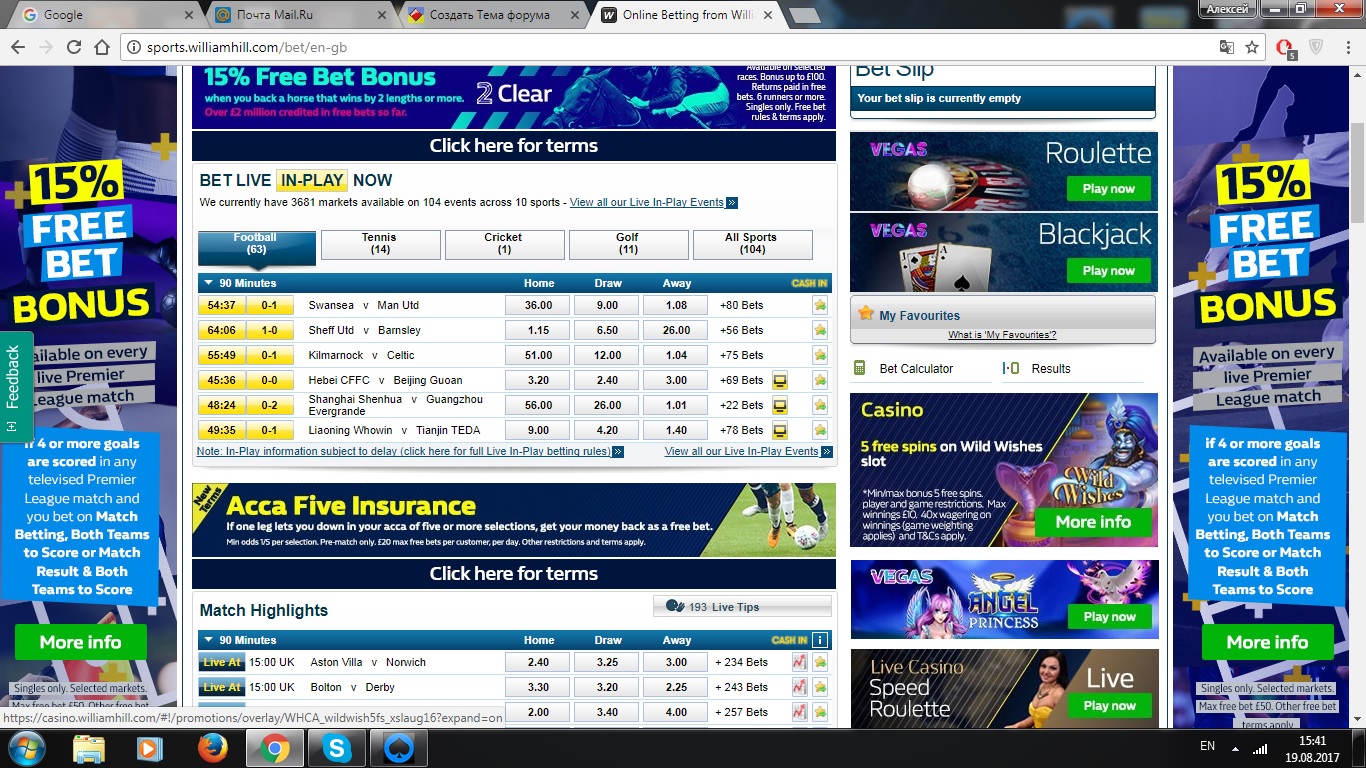Open the poker spade app in taskbar
This screenshot has width=1366, height=768.
click(398, 748)
